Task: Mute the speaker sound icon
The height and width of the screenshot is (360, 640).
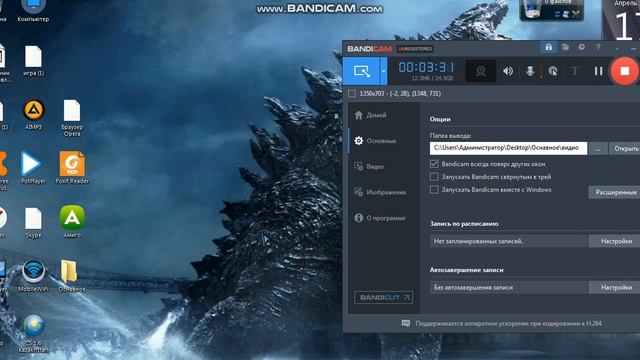Action: (x=508, y=71)
